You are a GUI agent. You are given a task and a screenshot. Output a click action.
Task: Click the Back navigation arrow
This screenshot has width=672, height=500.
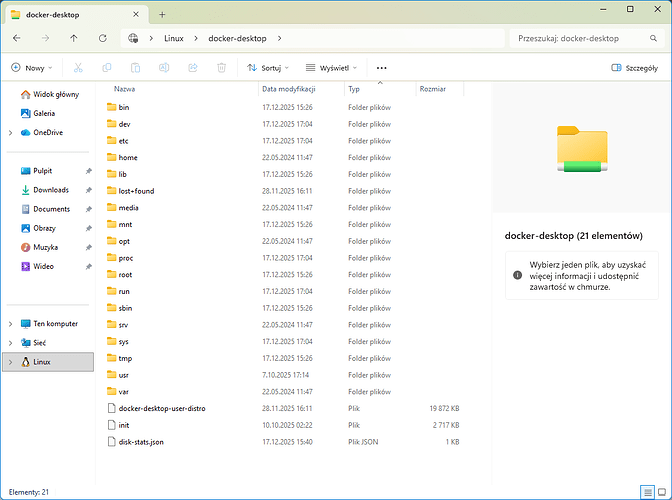point(16,38)
